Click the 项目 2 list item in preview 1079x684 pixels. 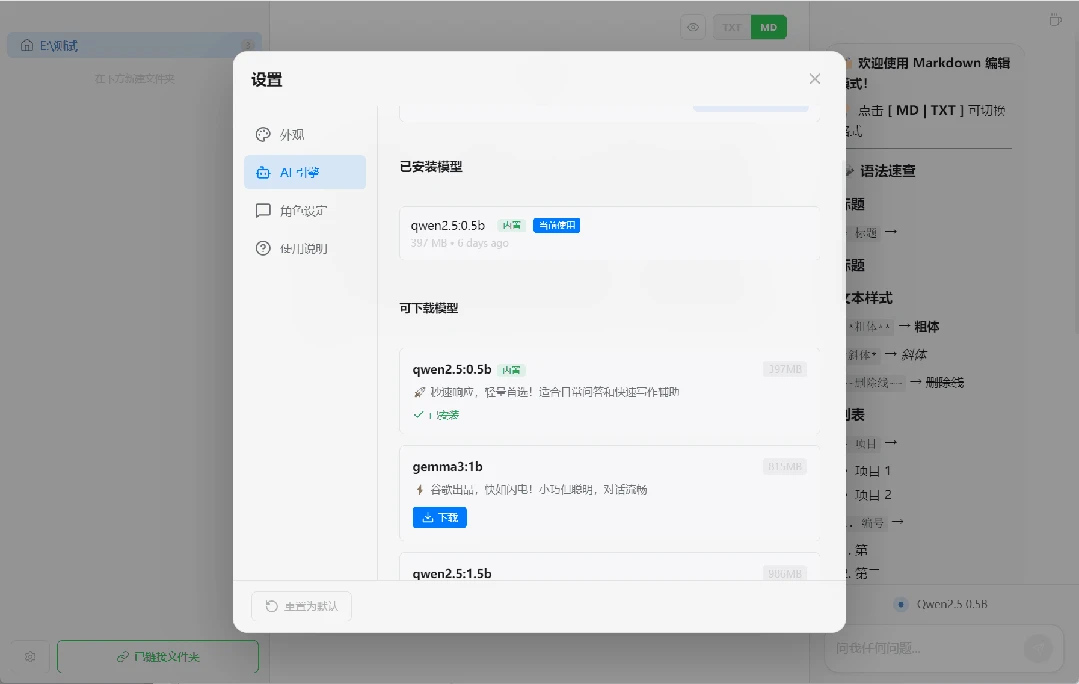point(873,495)
